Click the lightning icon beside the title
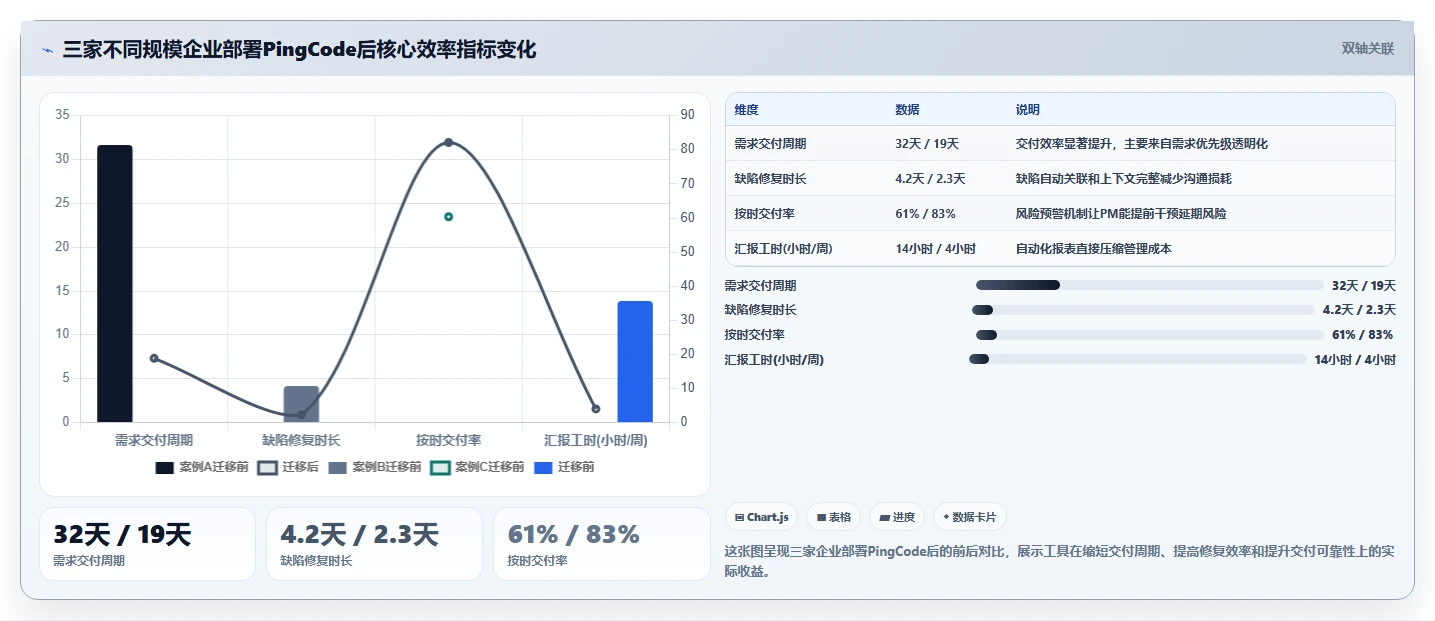This screenshot has width=1435, height=621. (x=47, y=50)
